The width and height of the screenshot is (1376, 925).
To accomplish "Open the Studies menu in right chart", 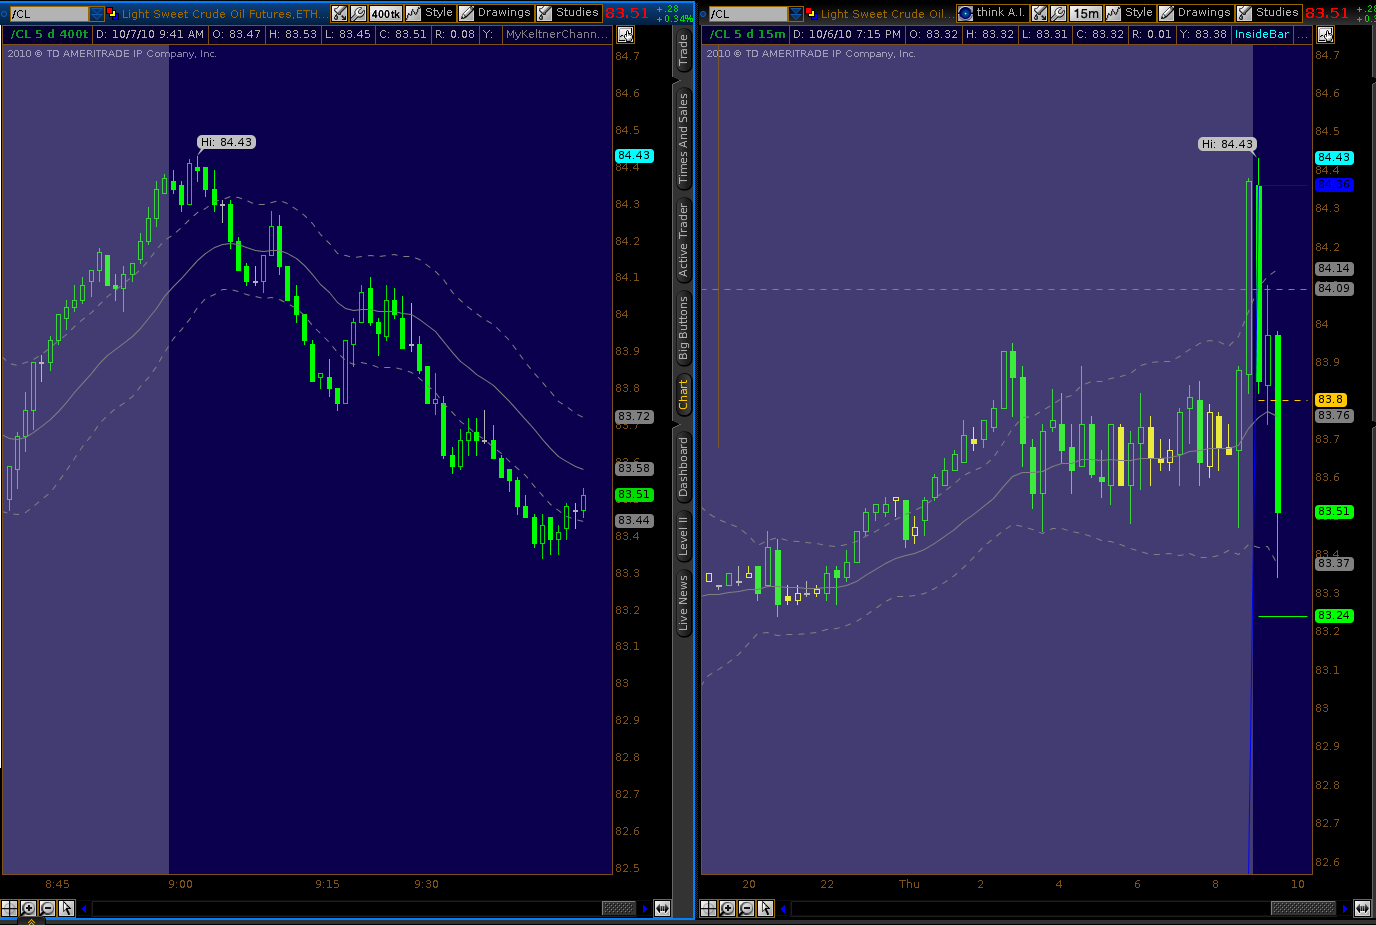I will pyautogui.click(x=1269, y=13).
